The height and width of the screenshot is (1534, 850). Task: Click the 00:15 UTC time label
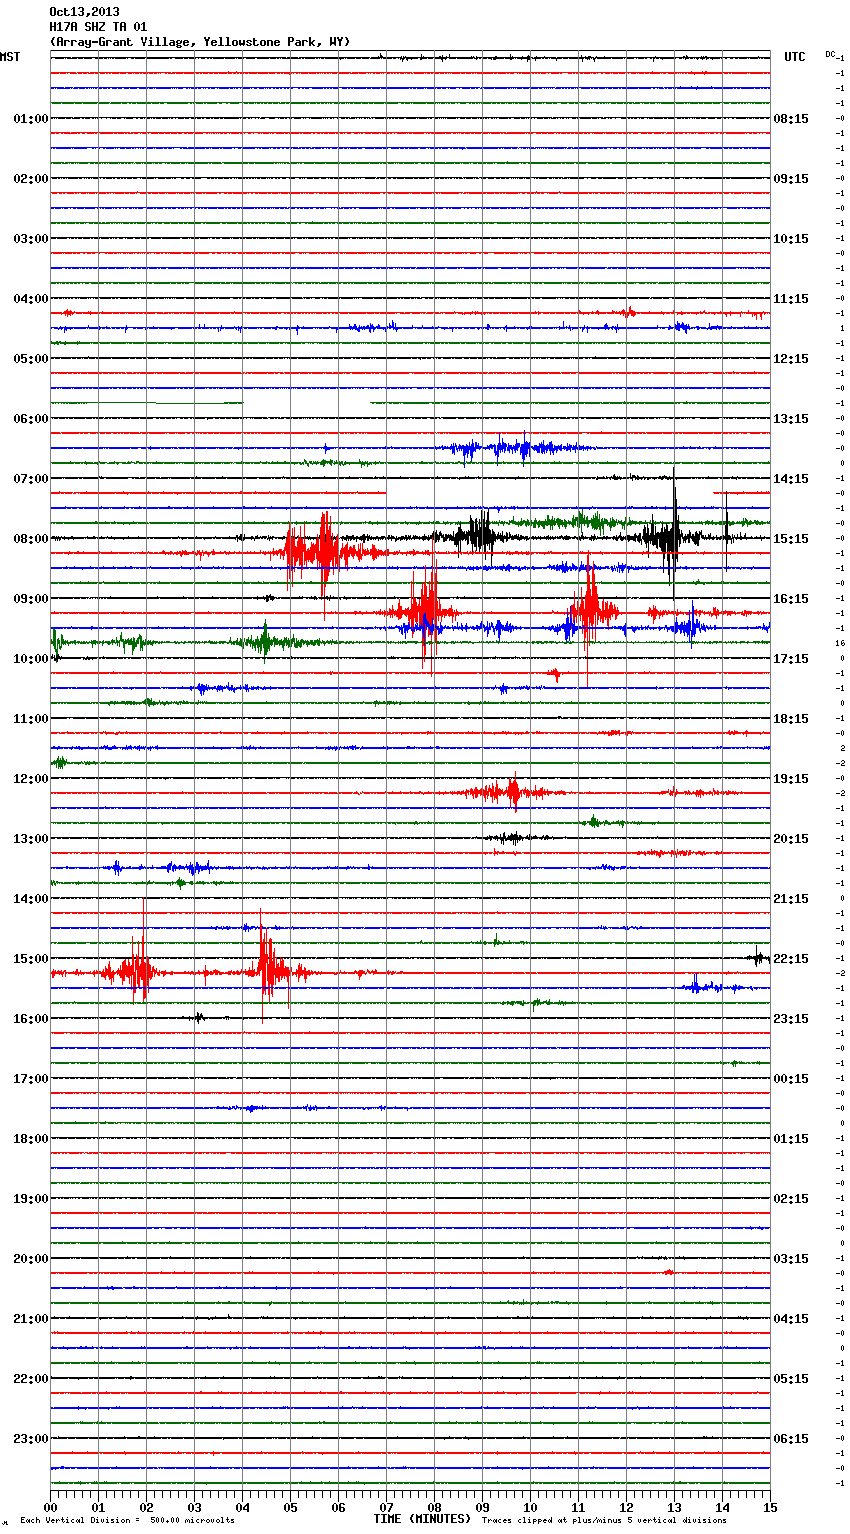pyautogui.click(x=791, y=1079)
